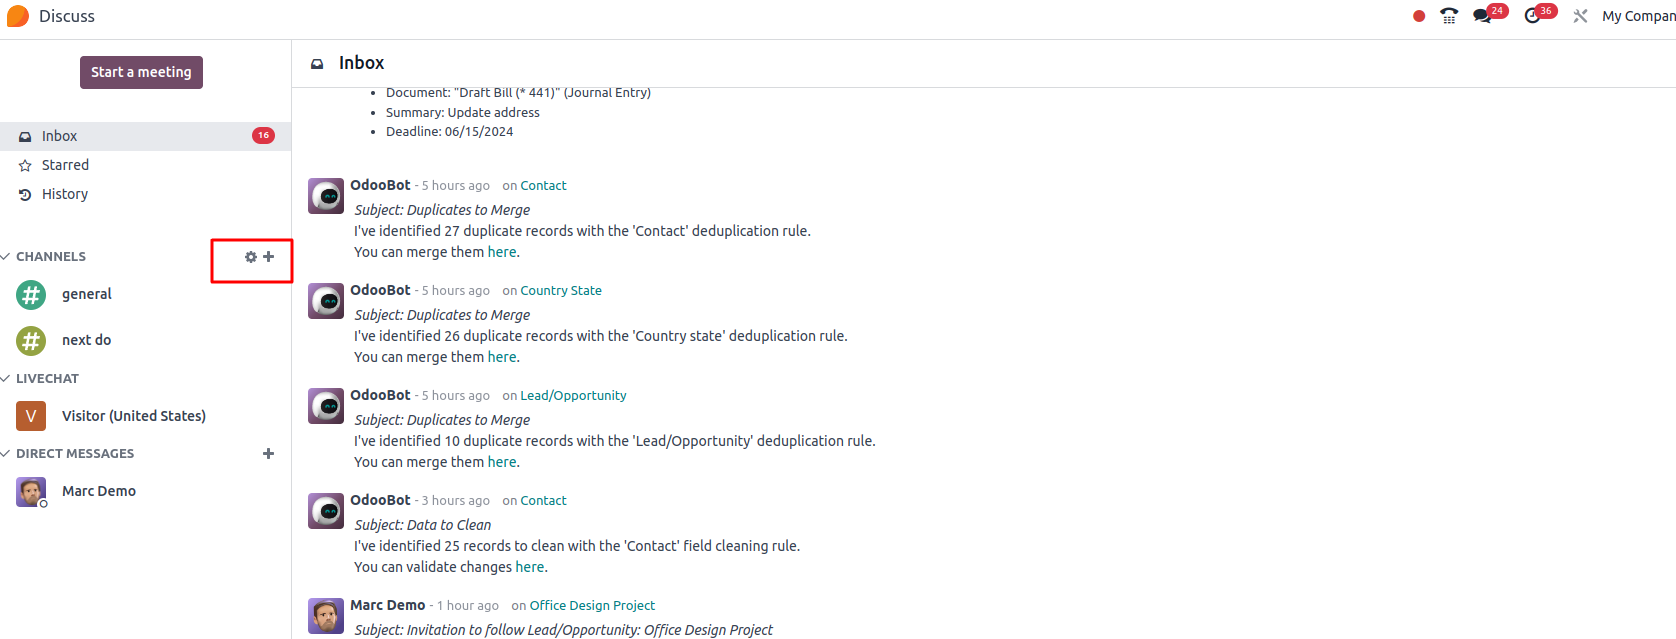This screenshot has height=639, width=1676.
Task: Click the red recording dot icon
Action: click(x=1419, y=16)
